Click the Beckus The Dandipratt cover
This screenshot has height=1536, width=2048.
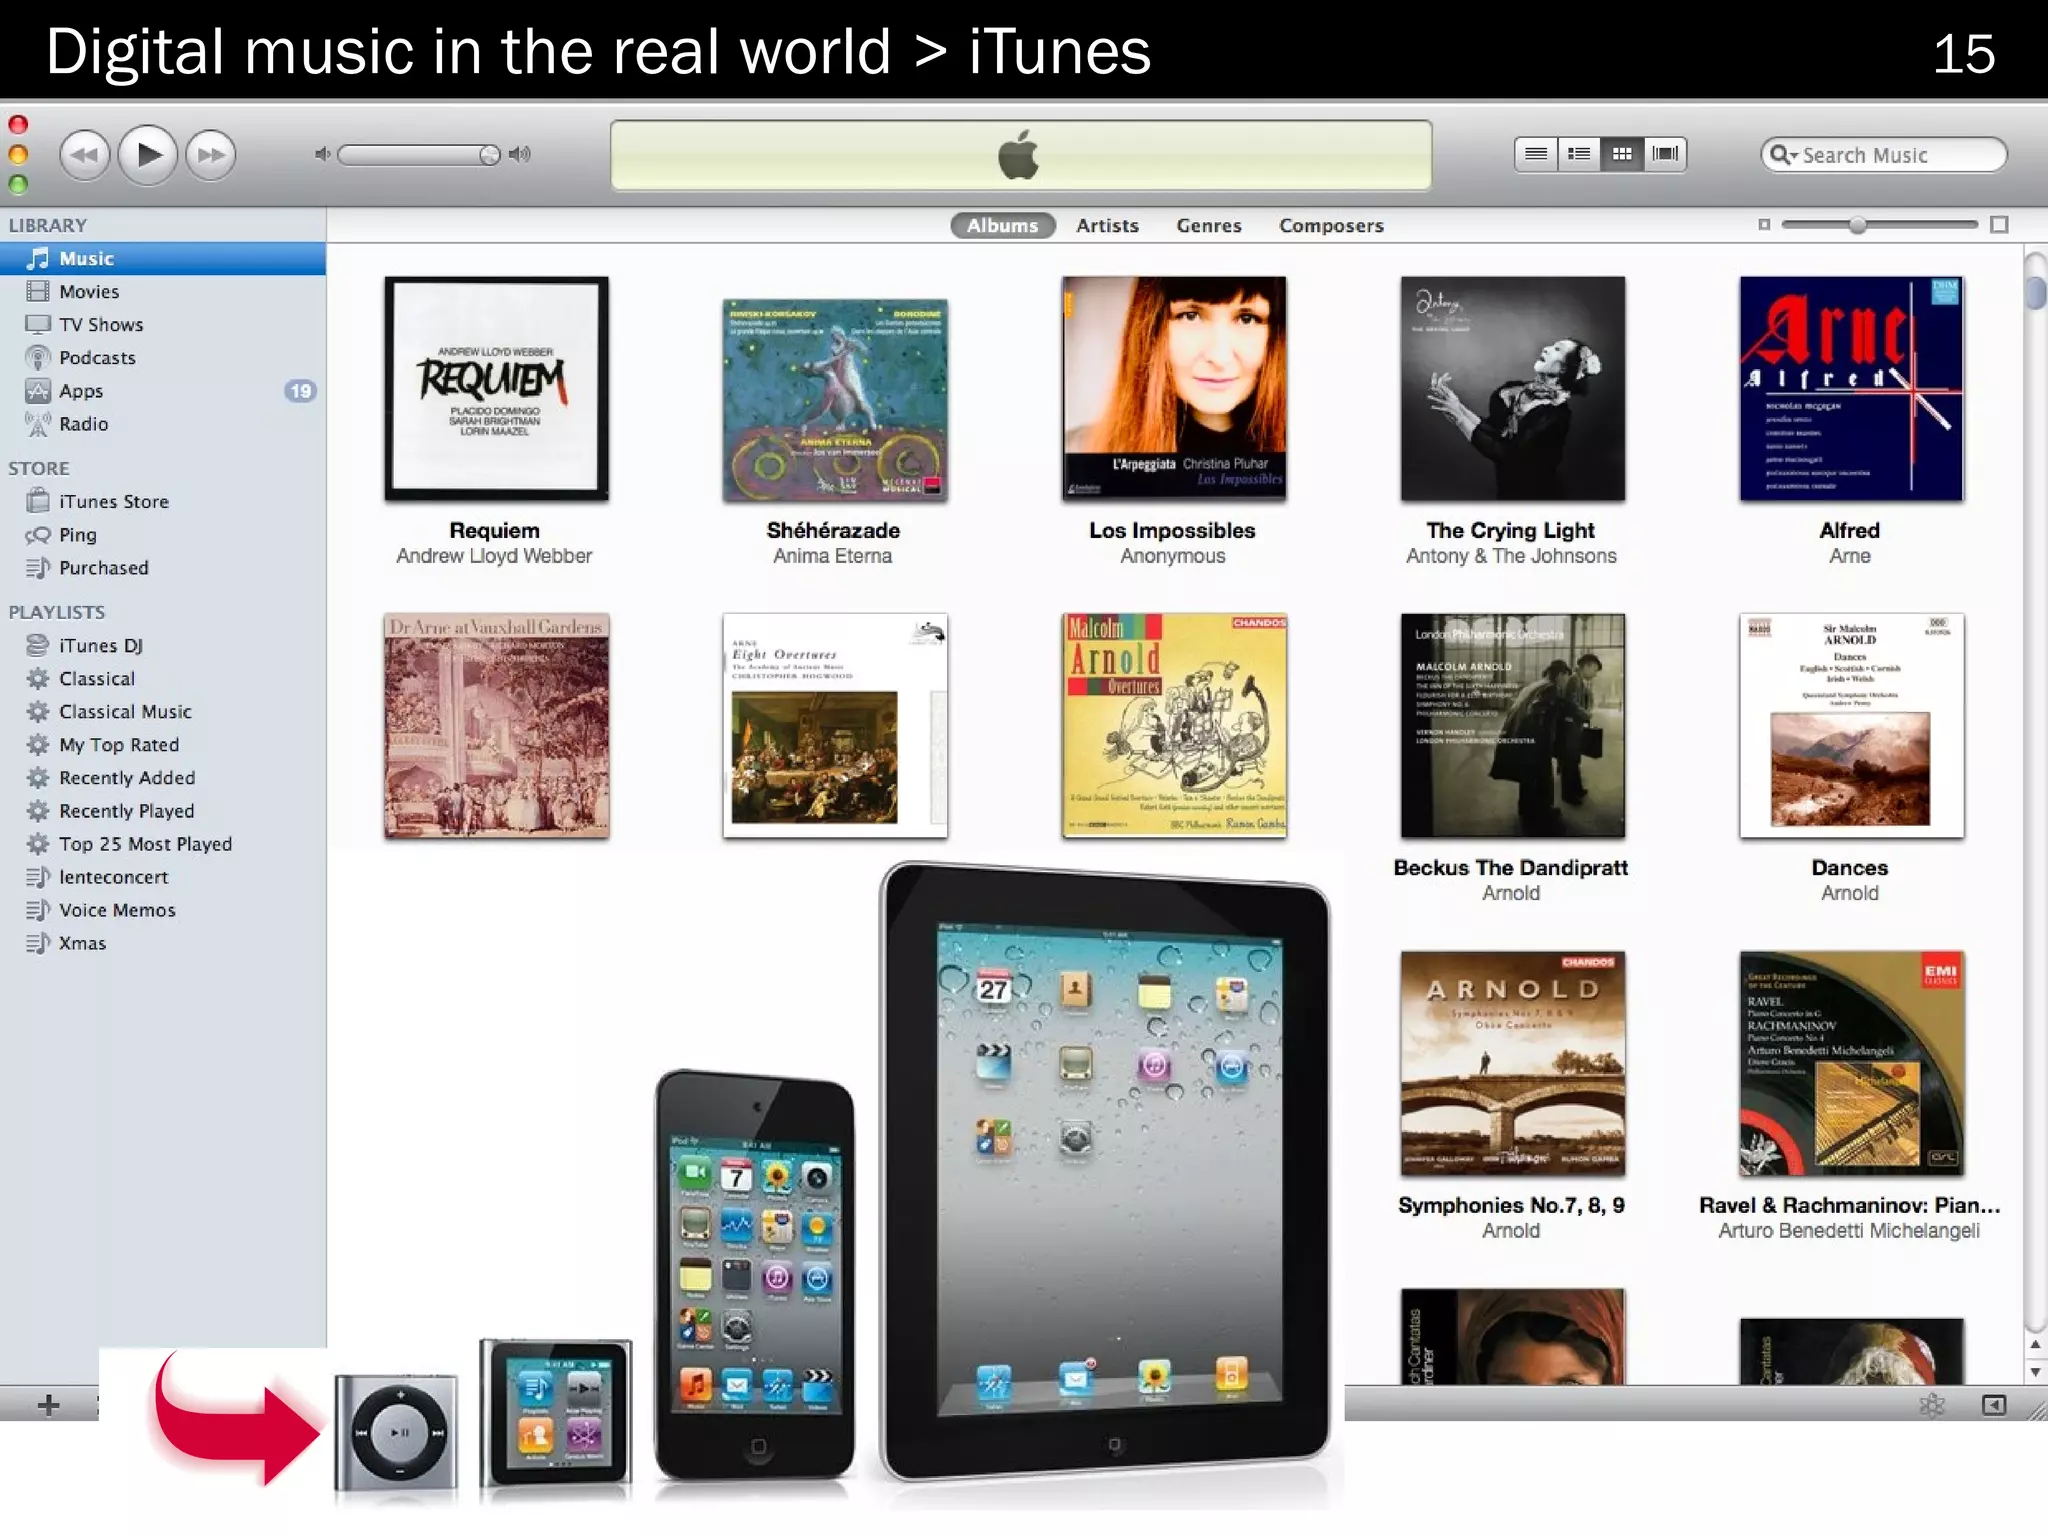coord(1513,726)
